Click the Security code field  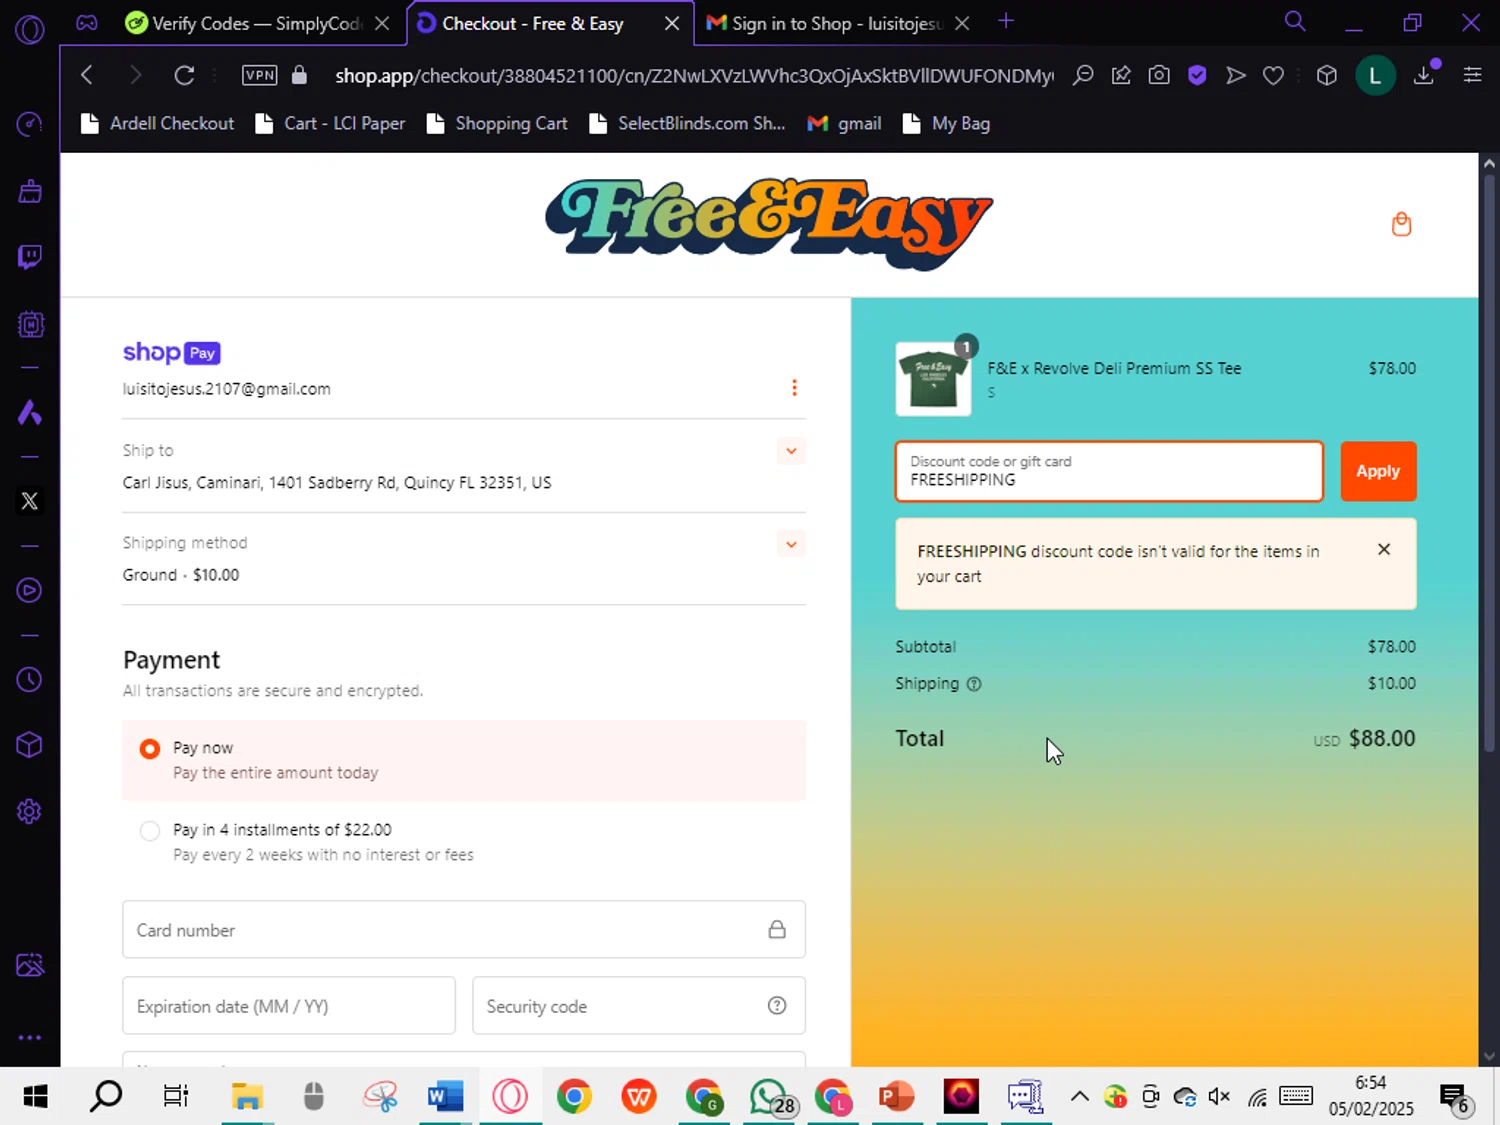[639, 1006]
